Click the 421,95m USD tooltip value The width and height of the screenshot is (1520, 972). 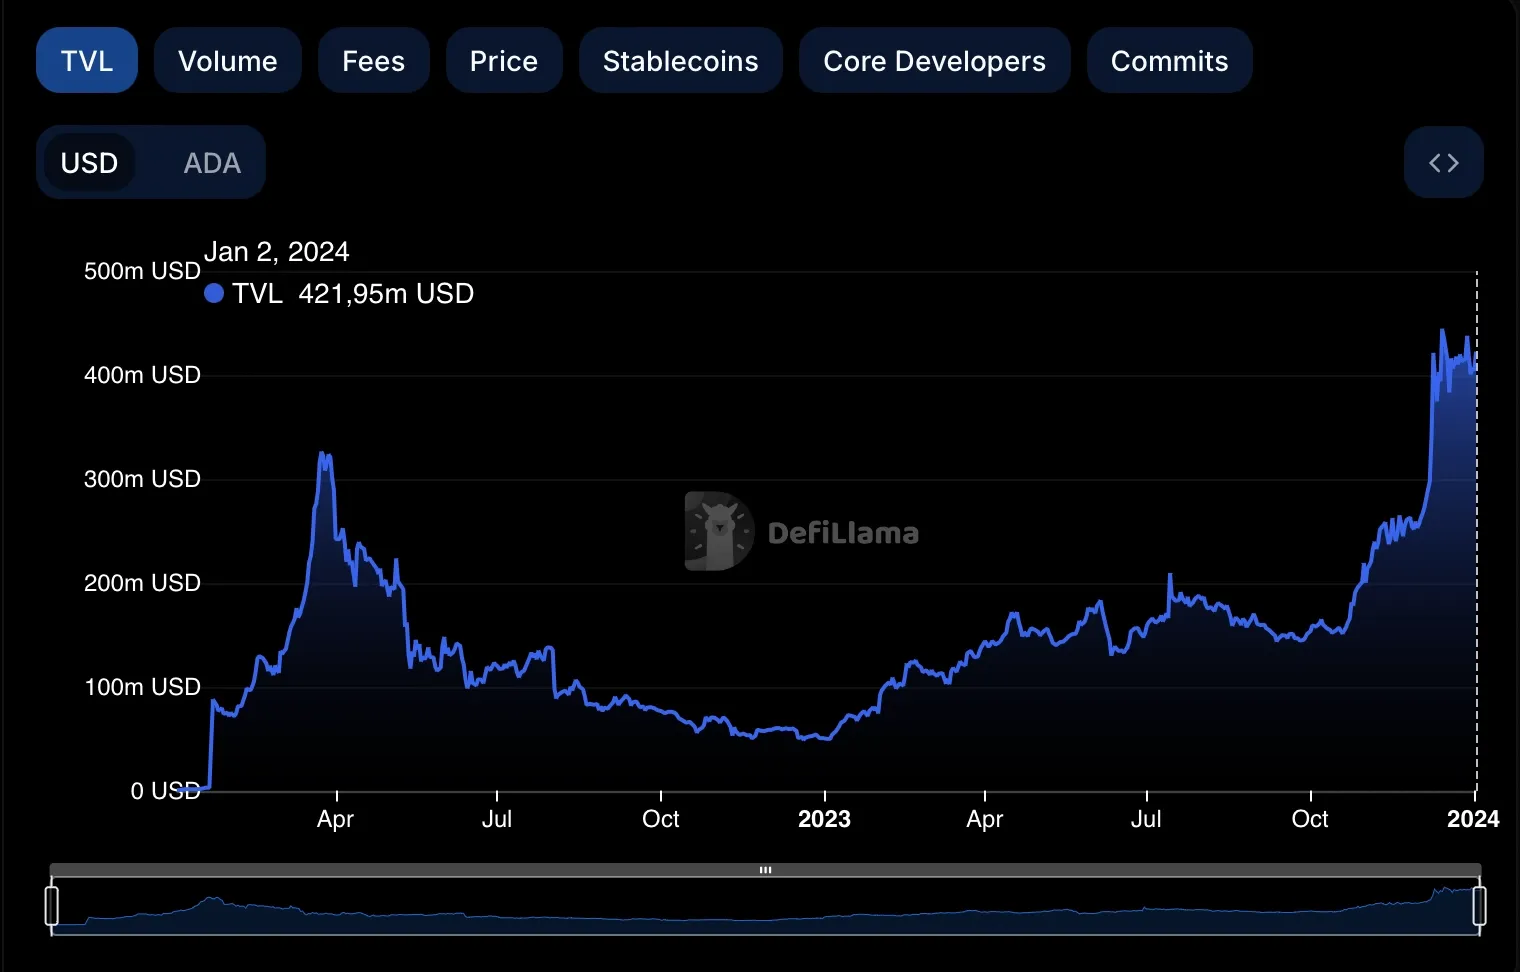click(386, 293)
